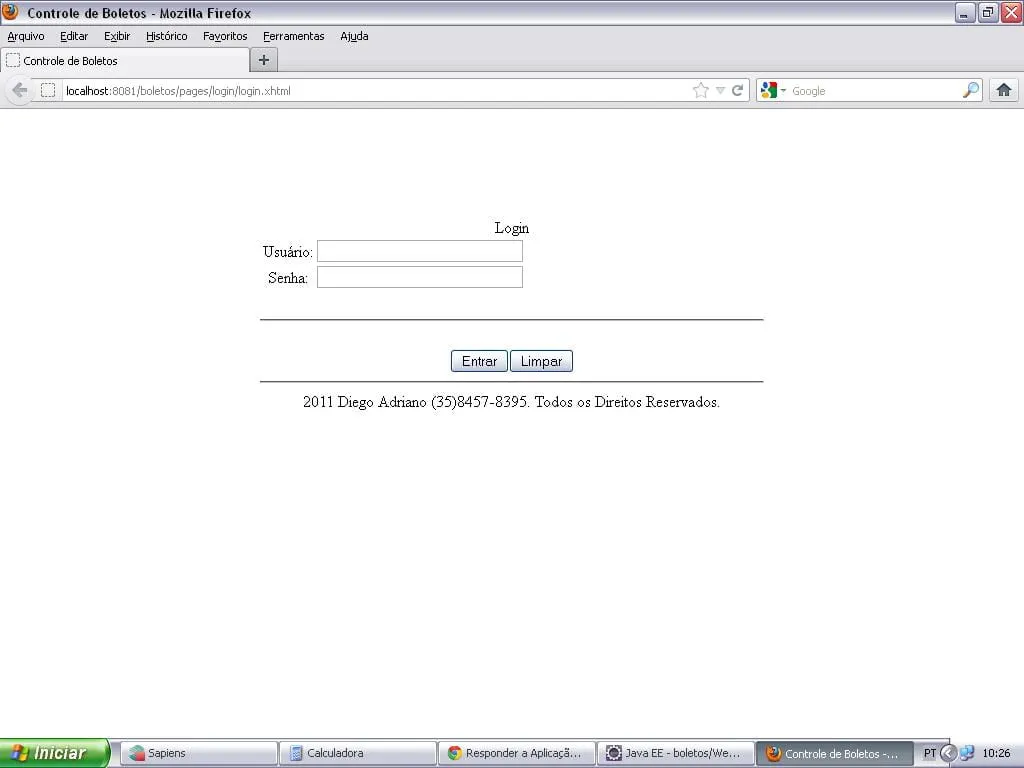Click the Login heading text

tap(511, 228)
